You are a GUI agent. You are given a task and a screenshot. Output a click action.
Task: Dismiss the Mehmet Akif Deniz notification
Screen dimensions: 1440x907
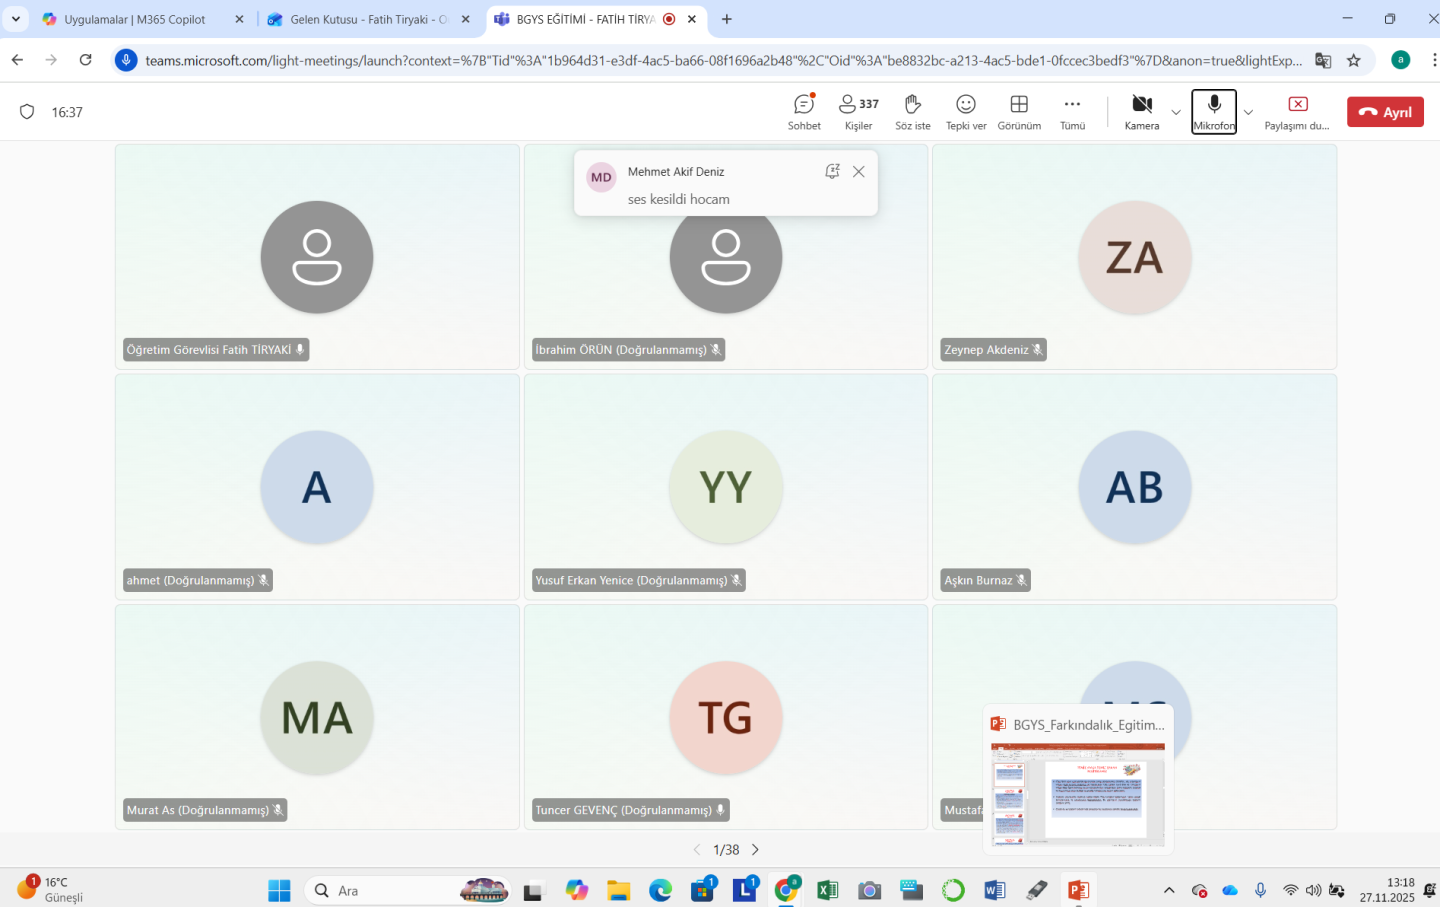858,172
